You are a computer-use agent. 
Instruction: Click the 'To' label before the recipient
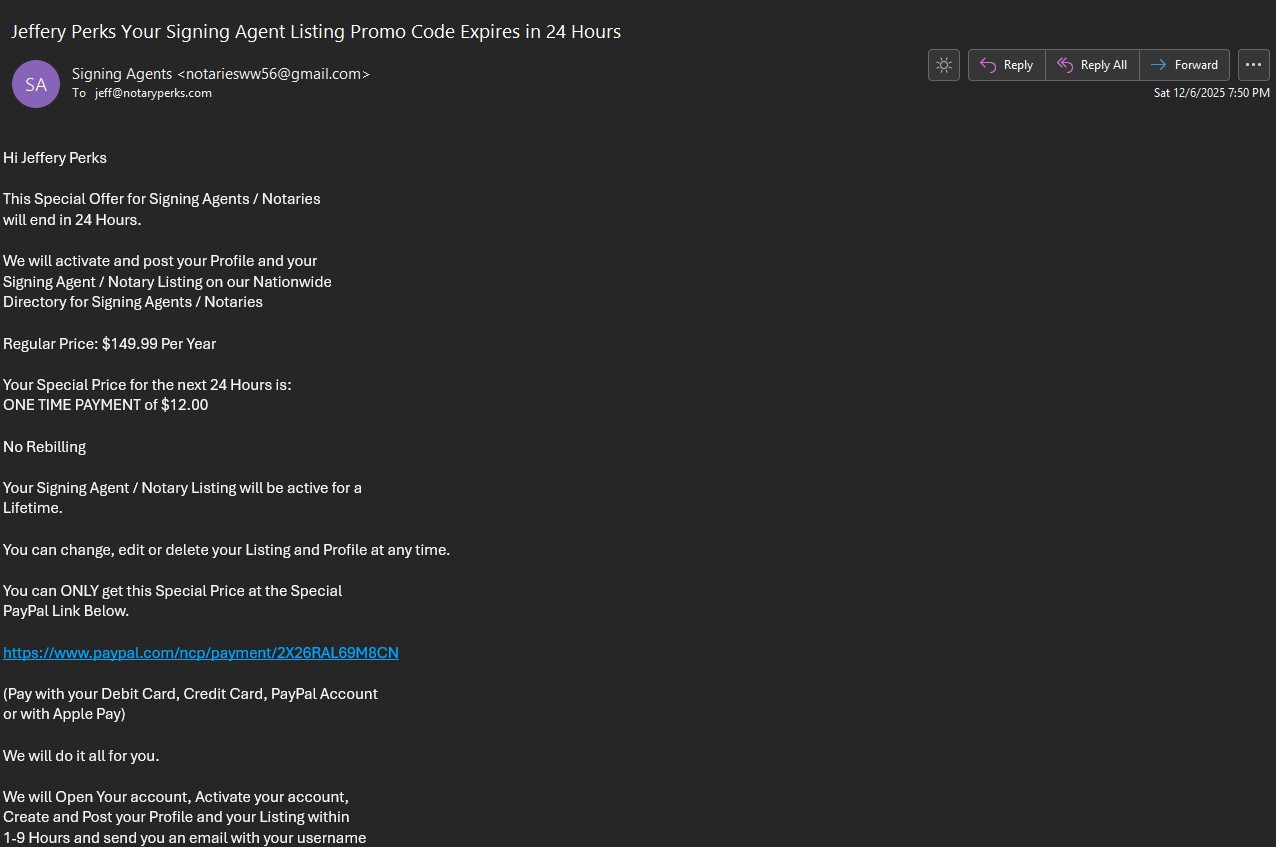[x=79, y=93]
